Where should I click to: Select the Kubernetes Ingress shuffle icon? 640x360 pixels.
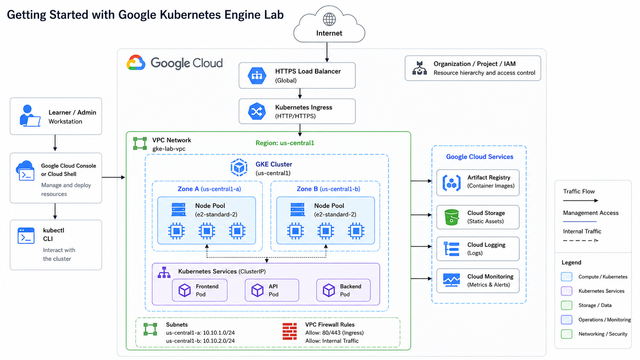pyautogui.click(x=257, y=111)
